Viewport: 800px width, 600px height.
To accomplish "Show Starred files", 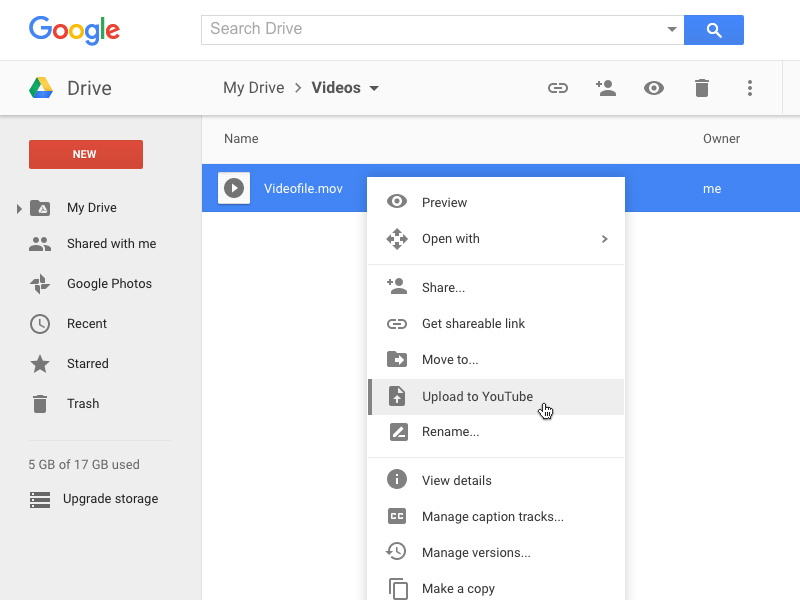I will 88,363.
